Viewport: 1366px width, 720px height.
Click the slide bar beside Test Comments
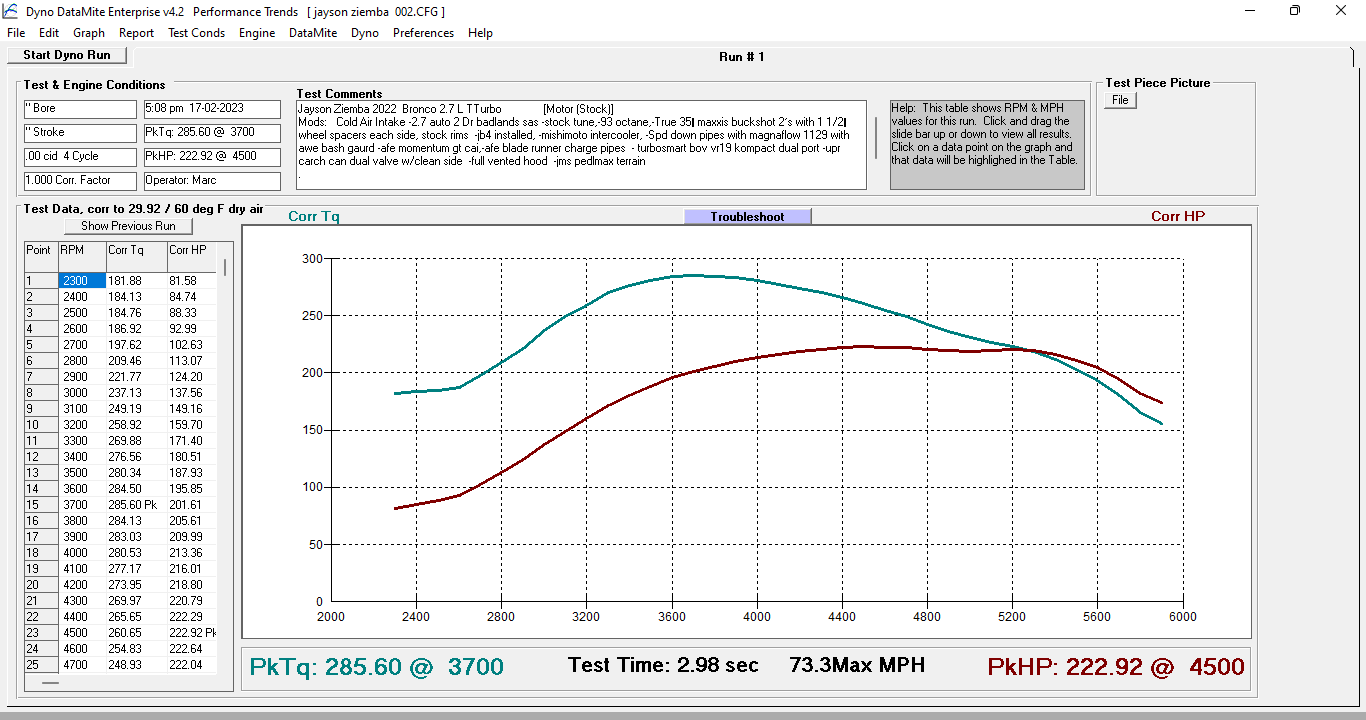pyautogui.click(x=877, y=138)
